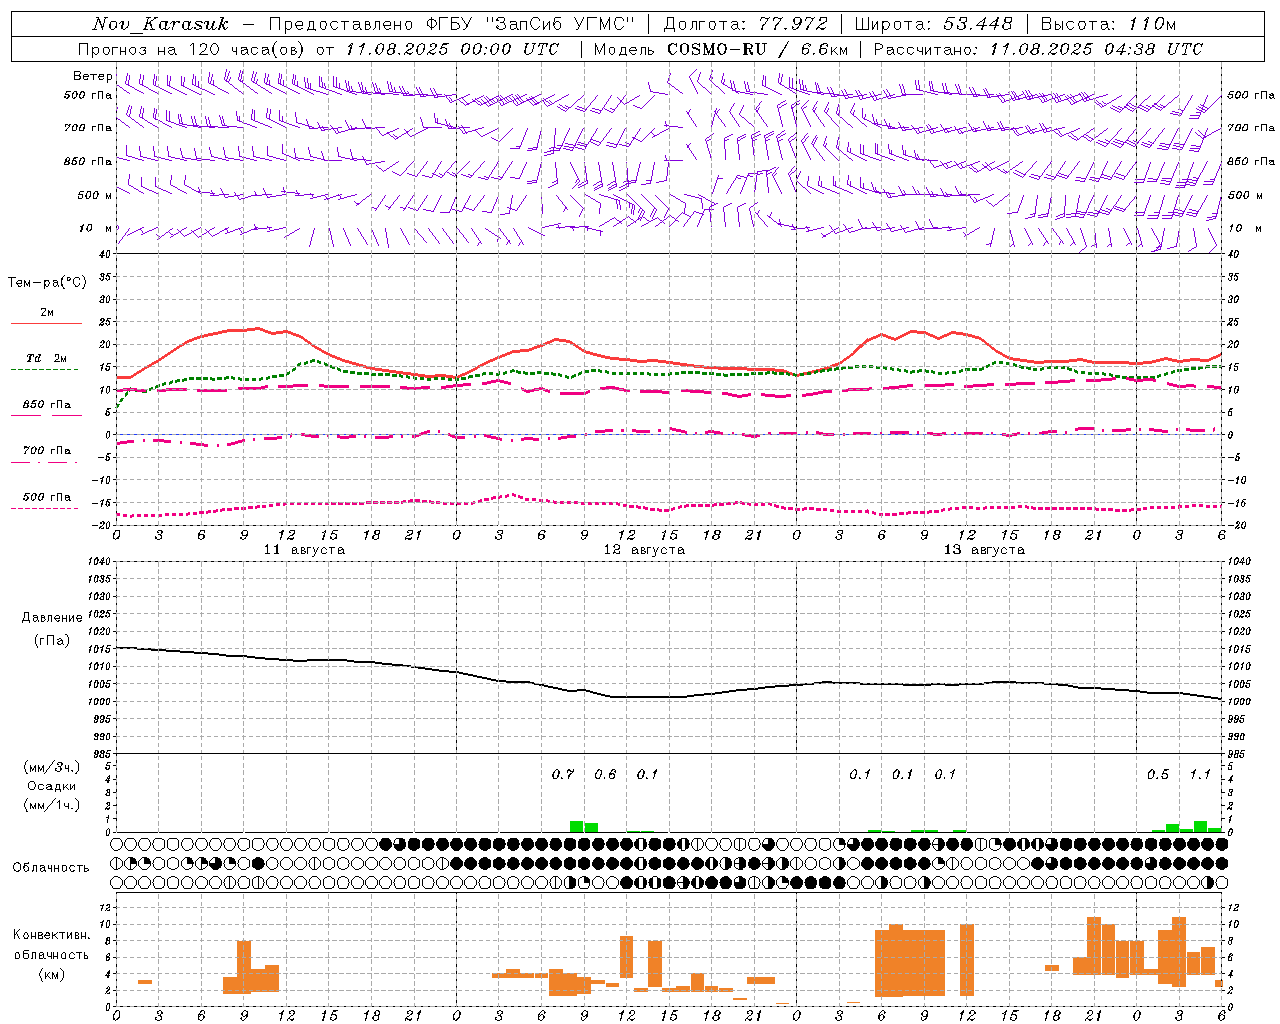Click the Тем-ра(°C) axis label
This screenshot has width=1280, height=1024.
pos(47,283)
